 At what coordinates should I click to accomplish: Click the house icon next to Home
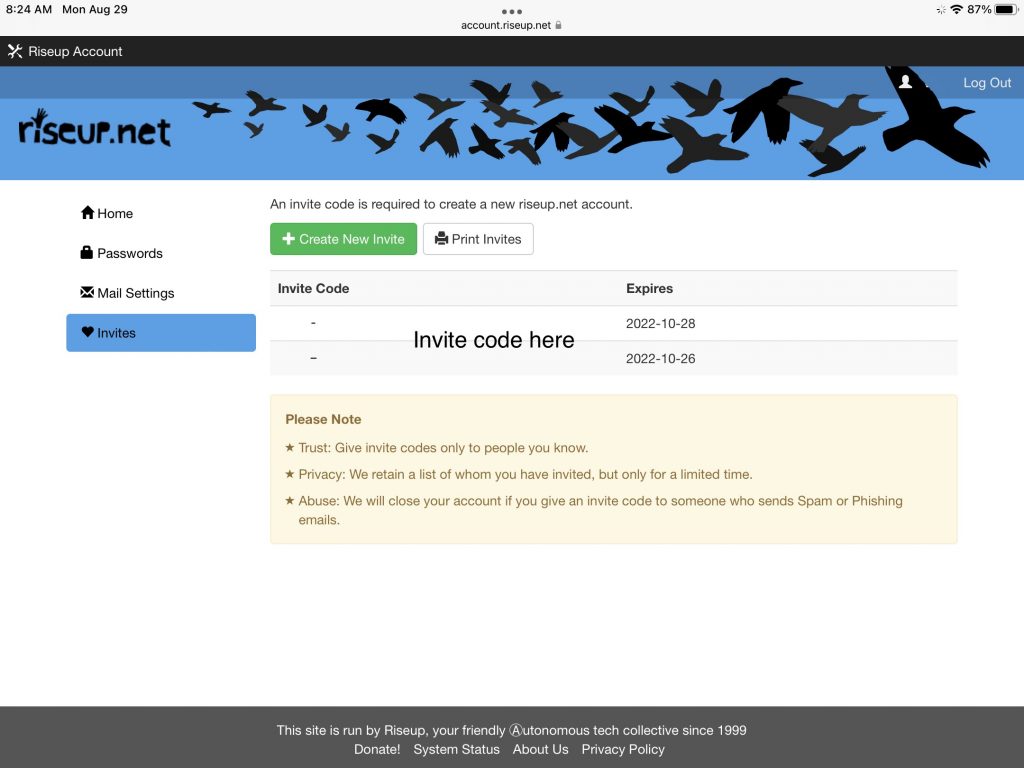tap(87, 213)
